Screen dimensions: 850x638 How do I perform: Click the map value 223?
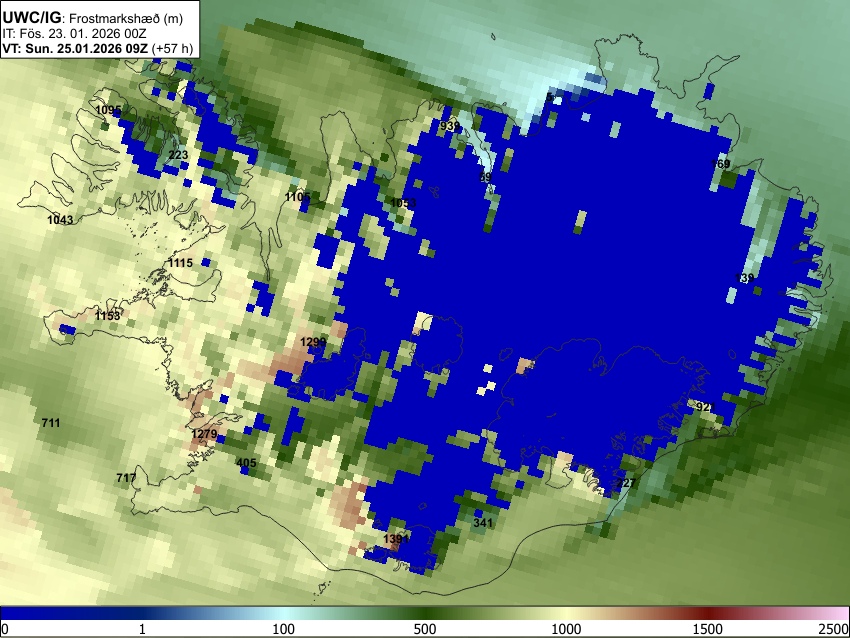point(178,155)
